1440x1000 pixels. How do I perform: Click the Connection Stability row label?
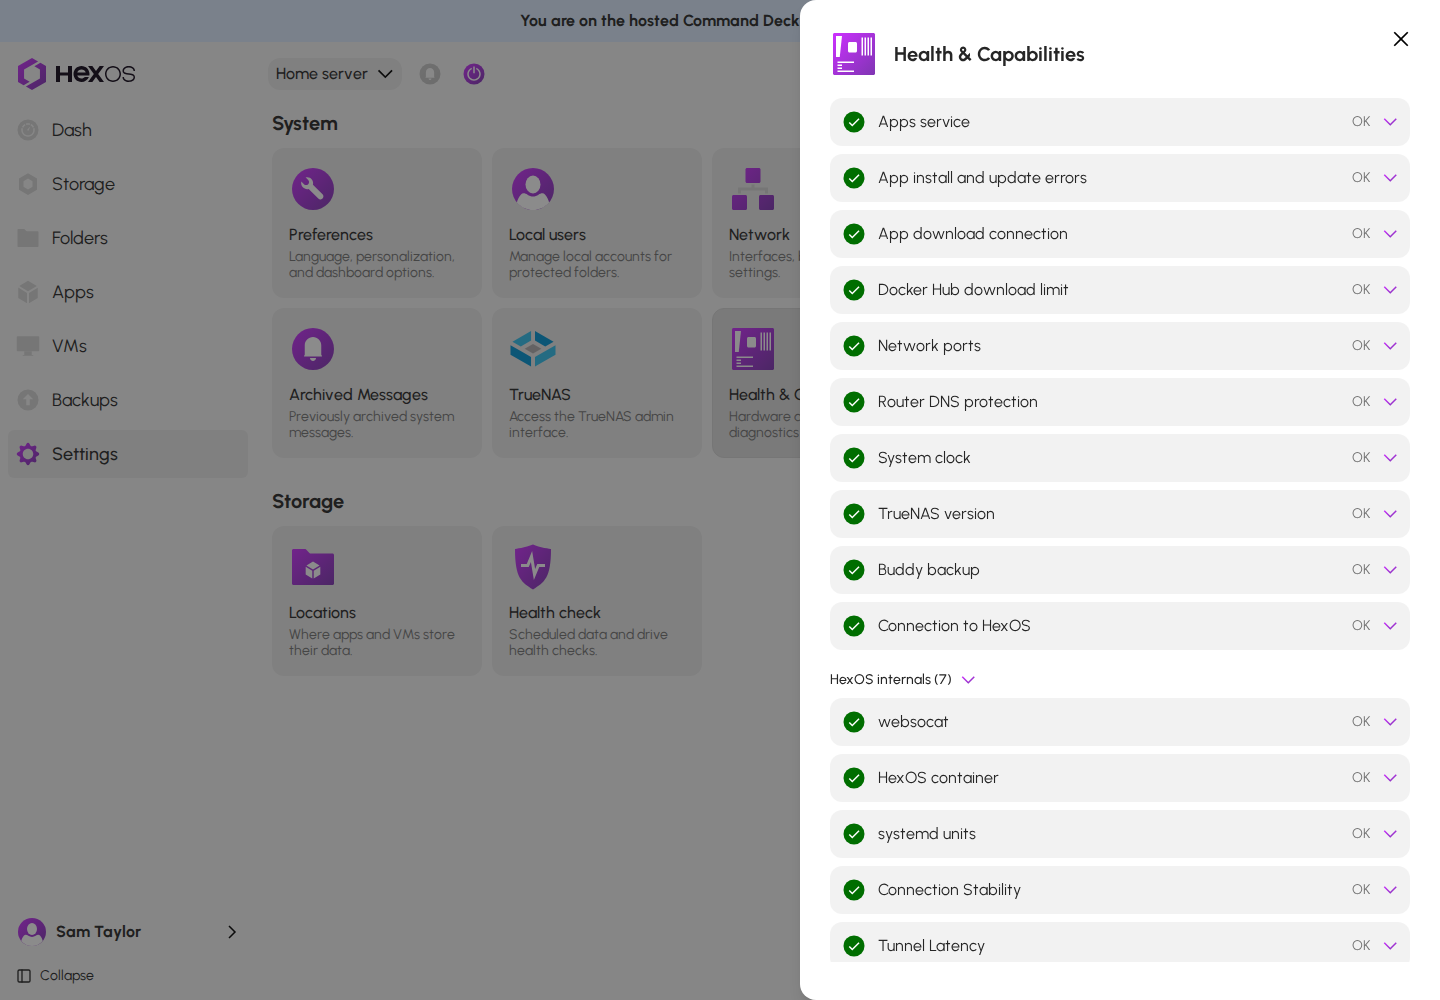click(x=949, y=890)
